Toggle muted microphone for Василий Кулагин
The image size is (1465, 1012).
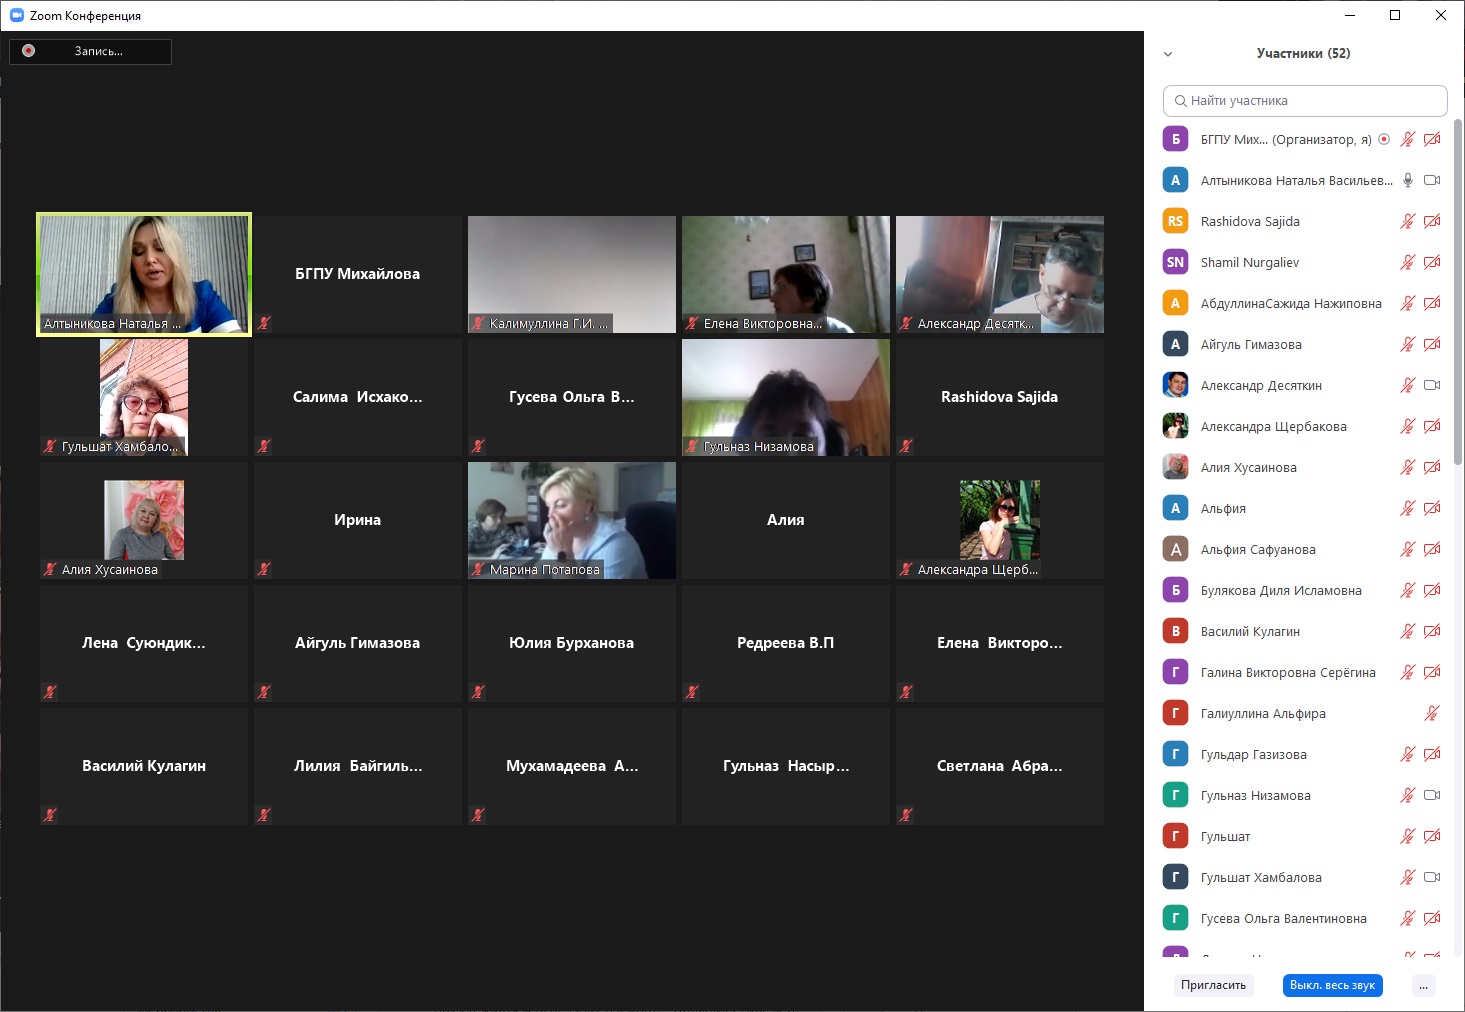point(1407,631)
